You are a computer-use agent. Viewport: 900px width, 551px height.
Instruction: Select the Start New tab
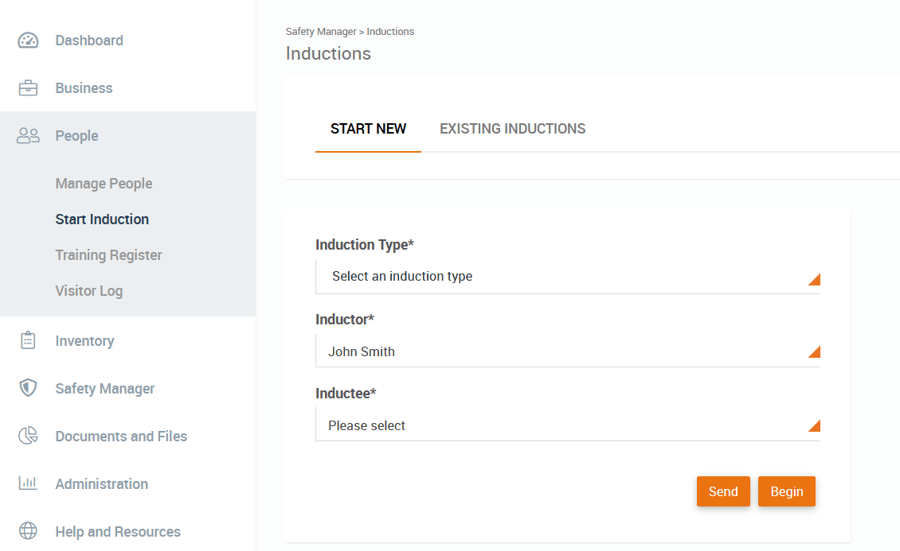[x=368, y=129]
